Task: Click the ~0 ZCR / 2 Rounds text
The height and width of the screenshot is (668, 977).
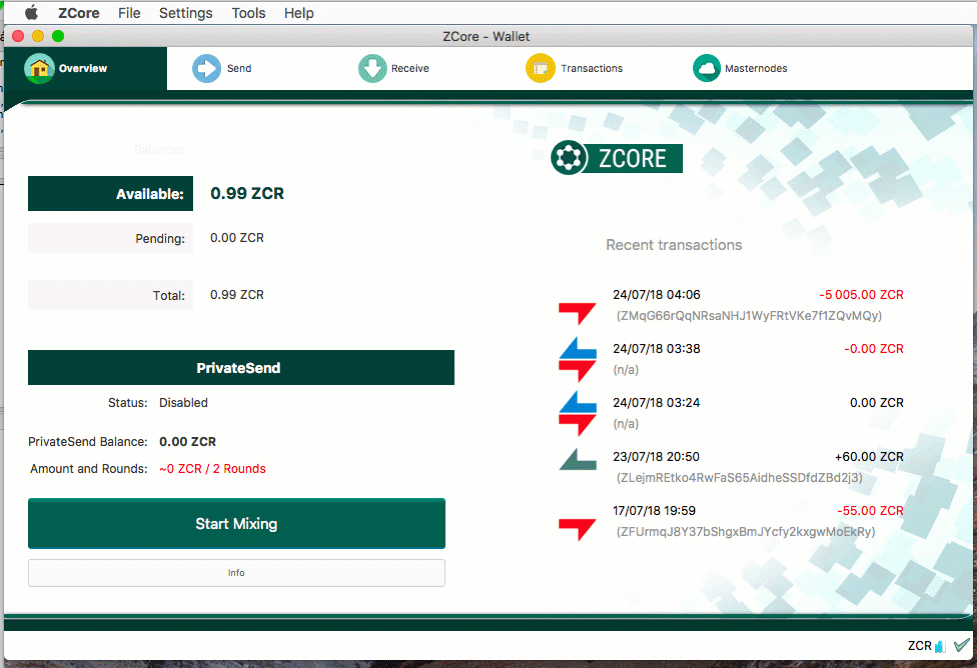Action: [x=212, y=469]
